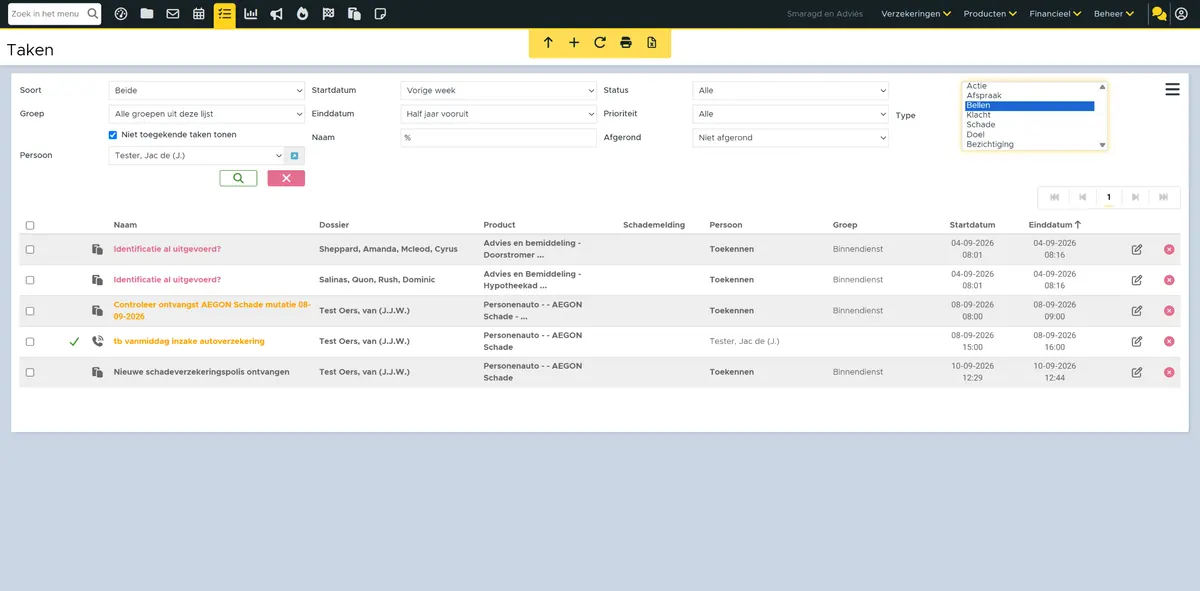
Task: Tick checkbox for the Salinas, Quon task row
Action: 30,280
